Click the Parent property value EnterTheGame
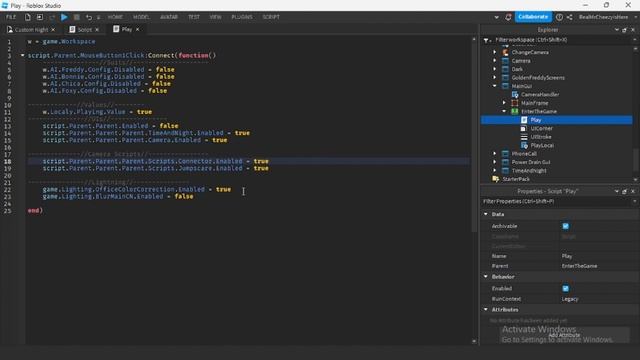The height and width of the screenshot is (360, 640). [x=579, y=266]
